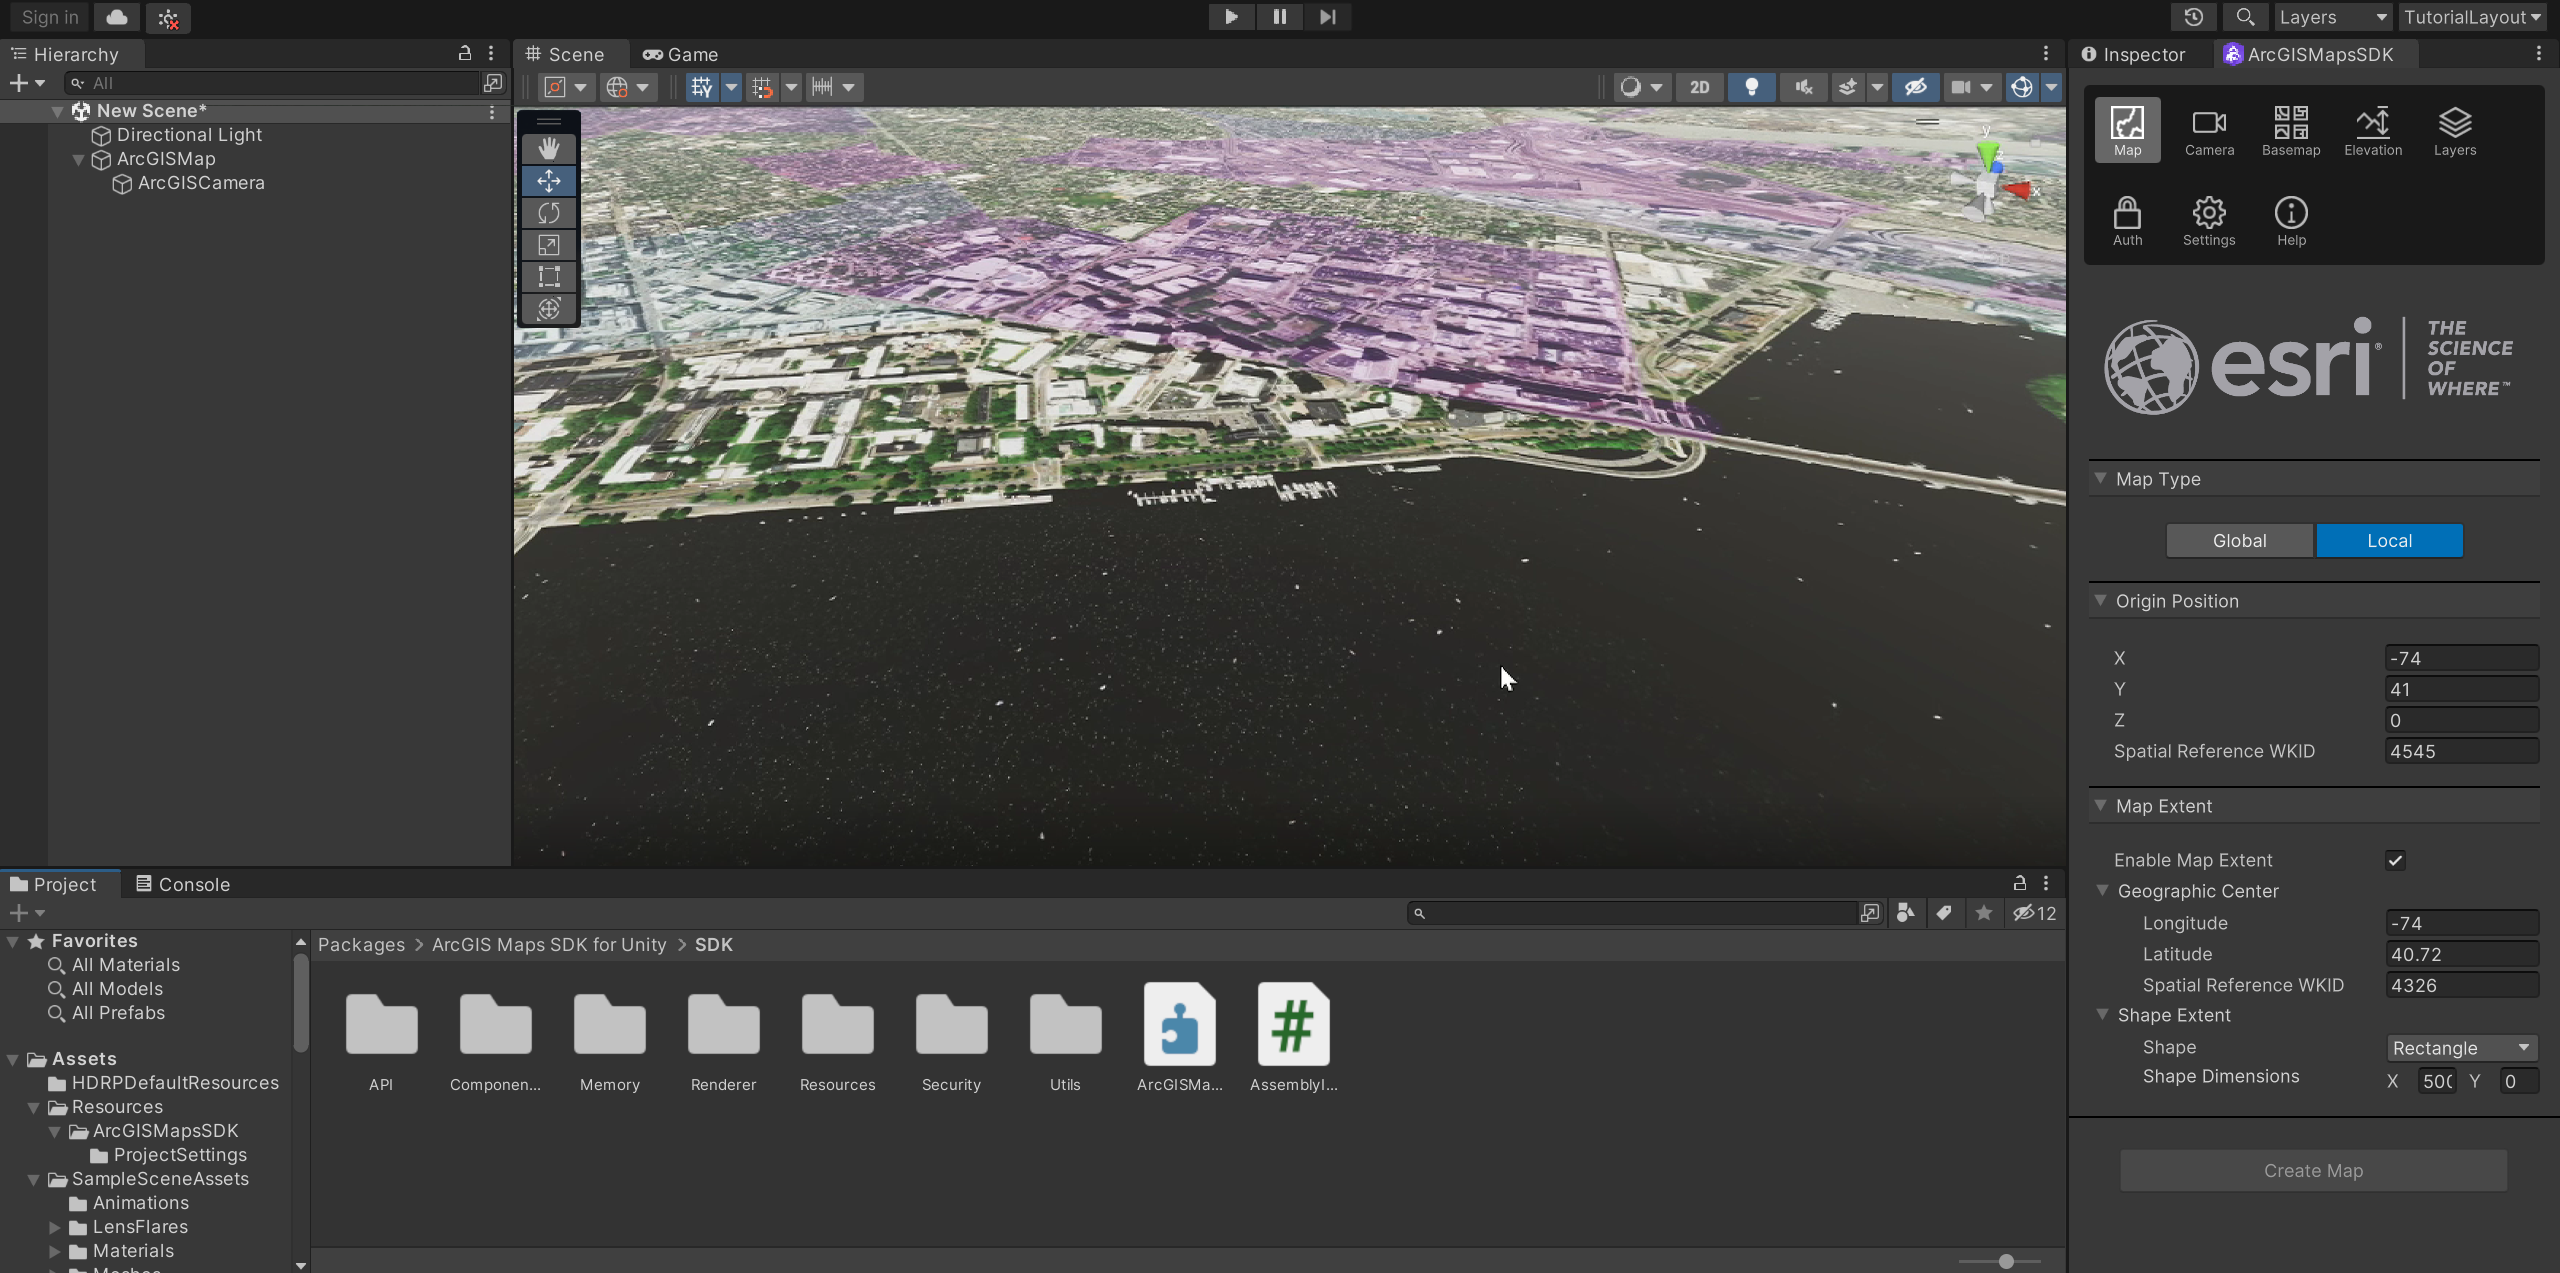This screenshot has width=2560, height=1273.
Task: Open the ArcGIS Layers icon panel
Action: (x=2454, y=130)
